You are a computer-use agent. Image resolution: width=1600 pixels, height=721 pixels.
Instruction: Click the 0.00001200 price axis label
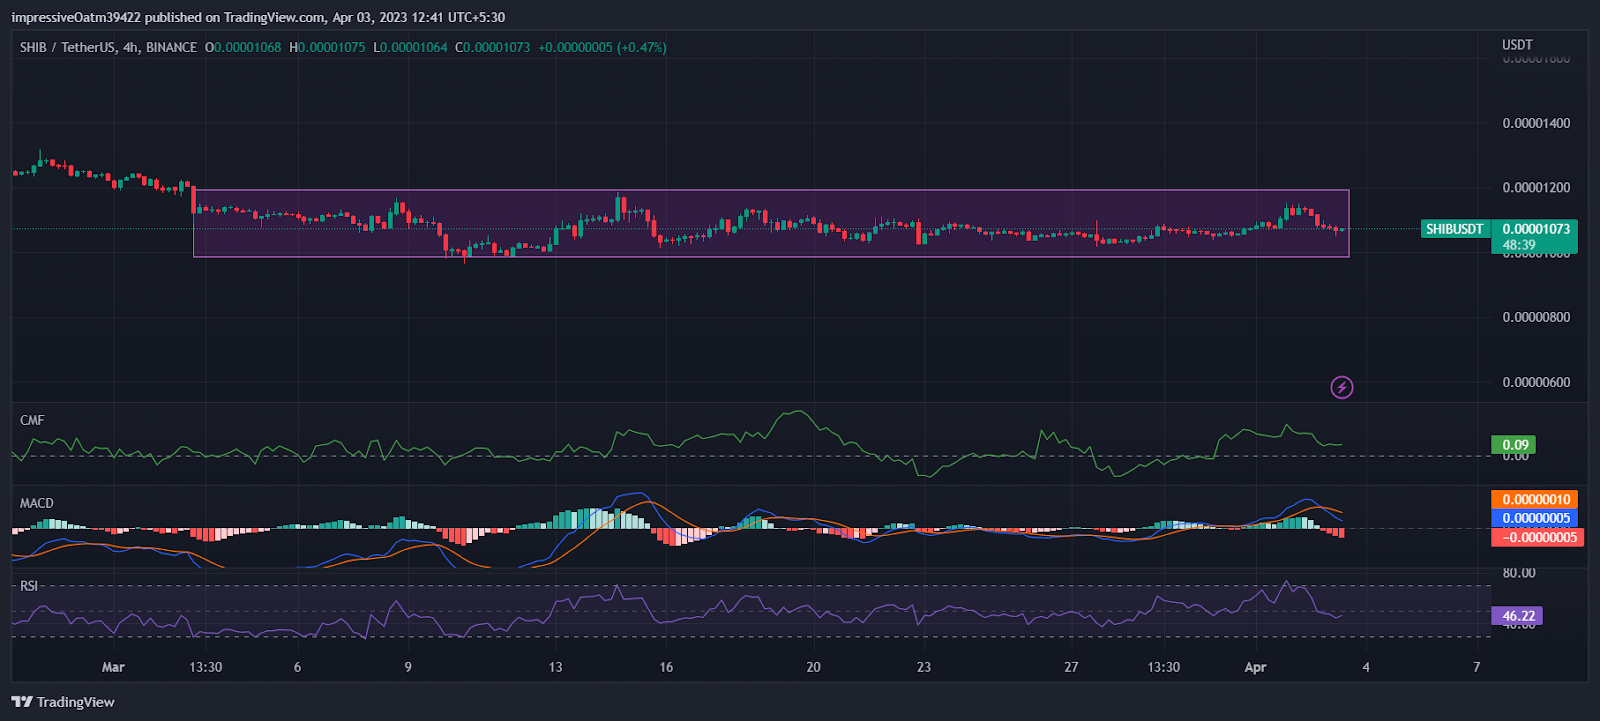tap(1536, 188)
